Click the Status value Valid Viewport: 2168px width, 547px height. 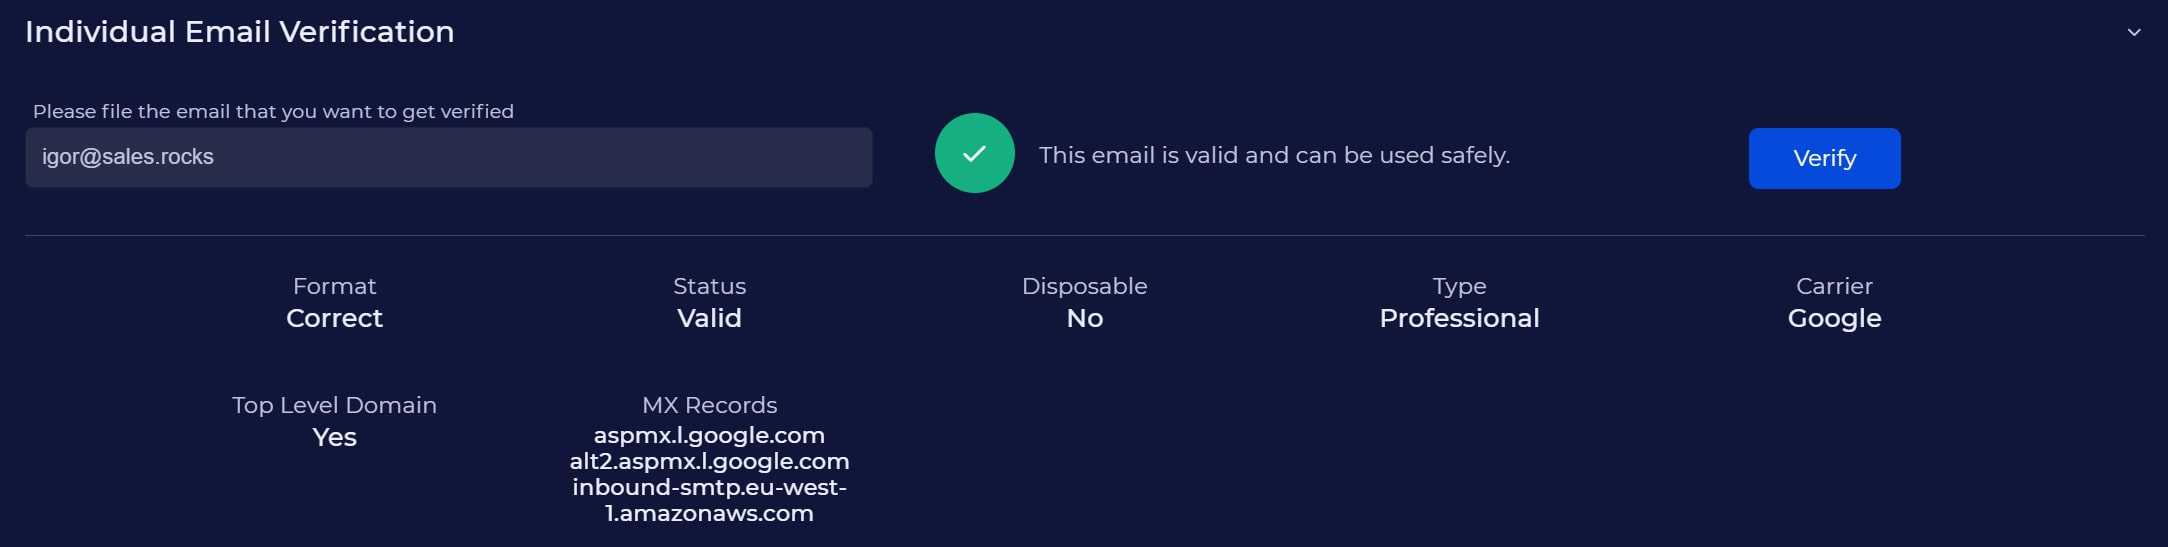(x=709, y=318)
